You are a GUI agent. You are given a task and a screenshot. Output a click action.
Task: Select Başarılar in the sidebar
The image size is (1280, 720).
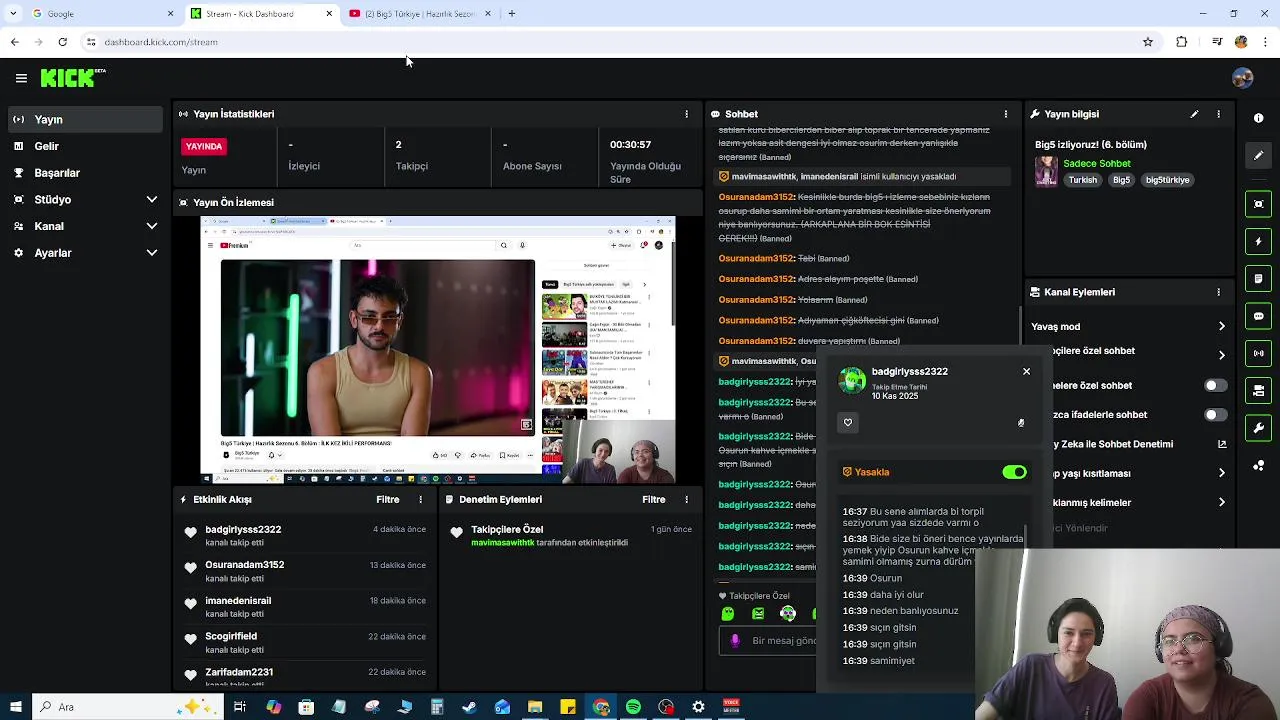click(85, 173)
